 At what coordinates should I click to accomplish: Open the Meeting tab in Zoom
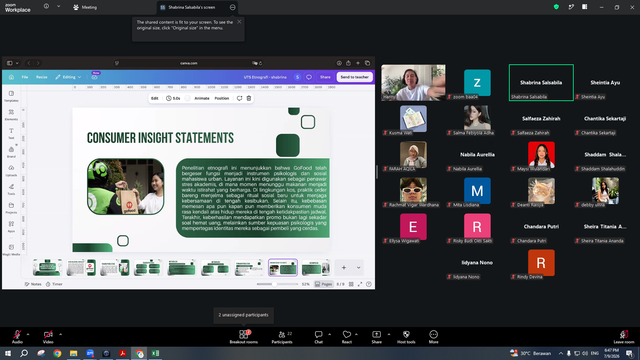click(x=85, y=7)
